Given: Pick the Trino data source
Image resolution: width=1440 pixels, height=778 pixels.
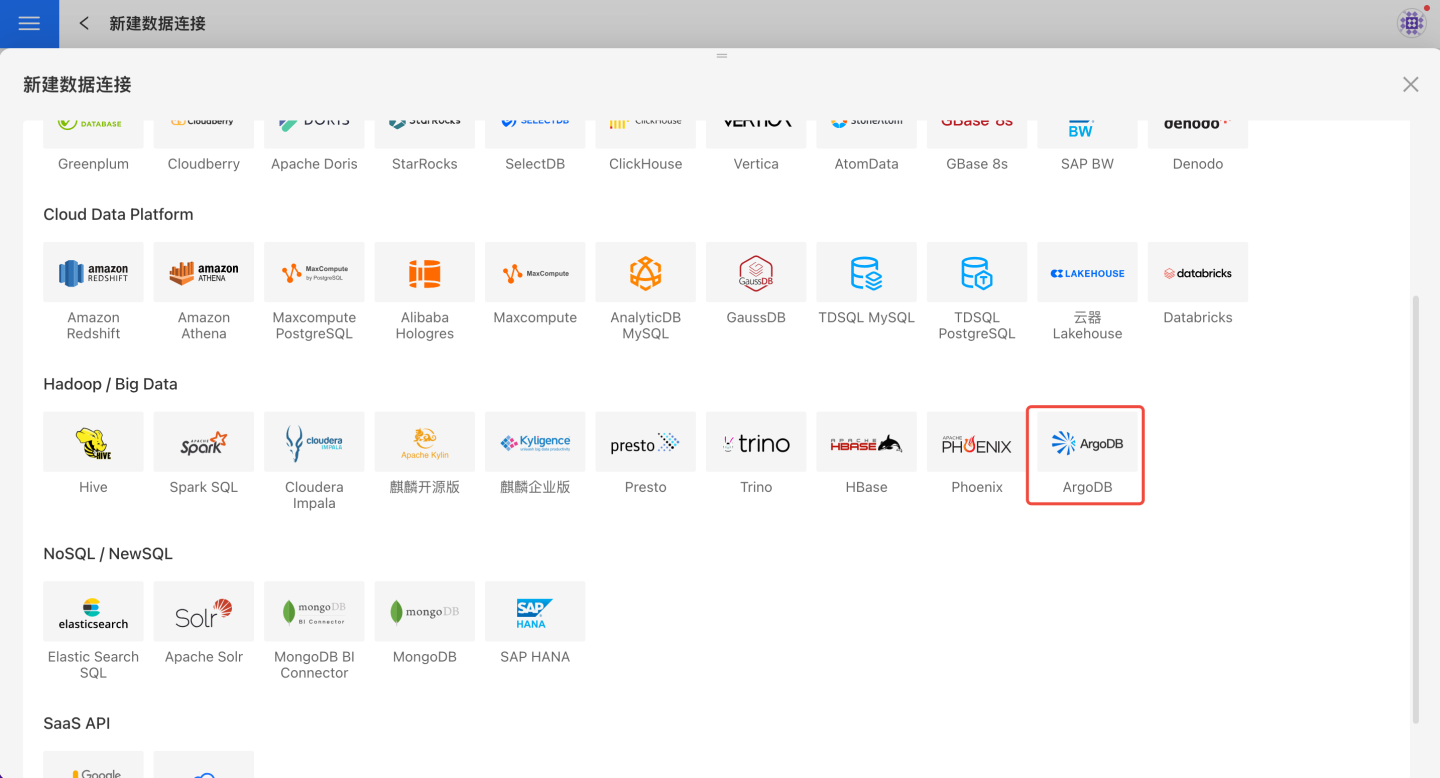Looking at the screenshot, I should tap(756, 443).
